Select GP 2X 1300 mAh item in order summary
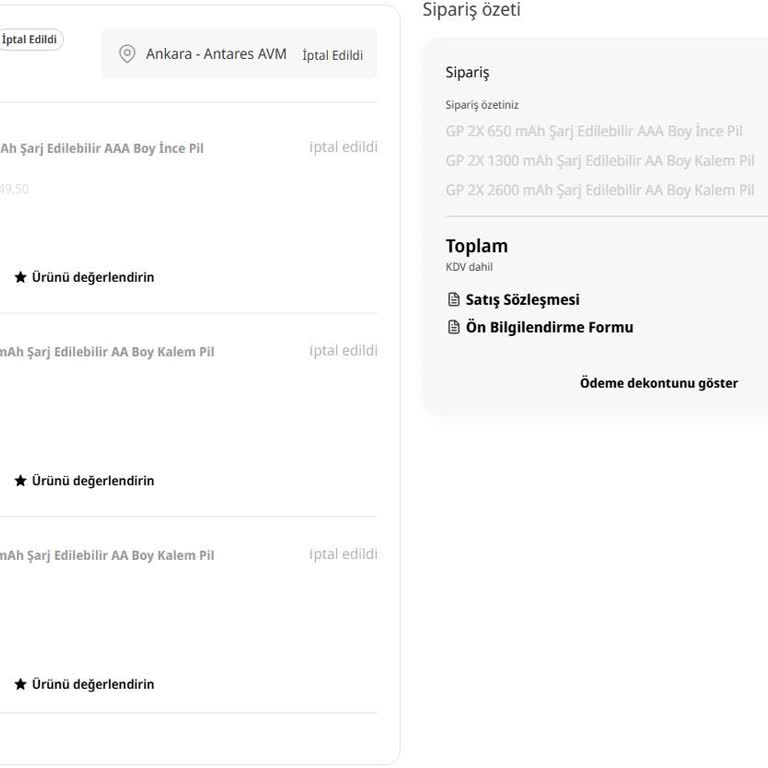This screenshot has height=768, width=768. click(599, 160)
